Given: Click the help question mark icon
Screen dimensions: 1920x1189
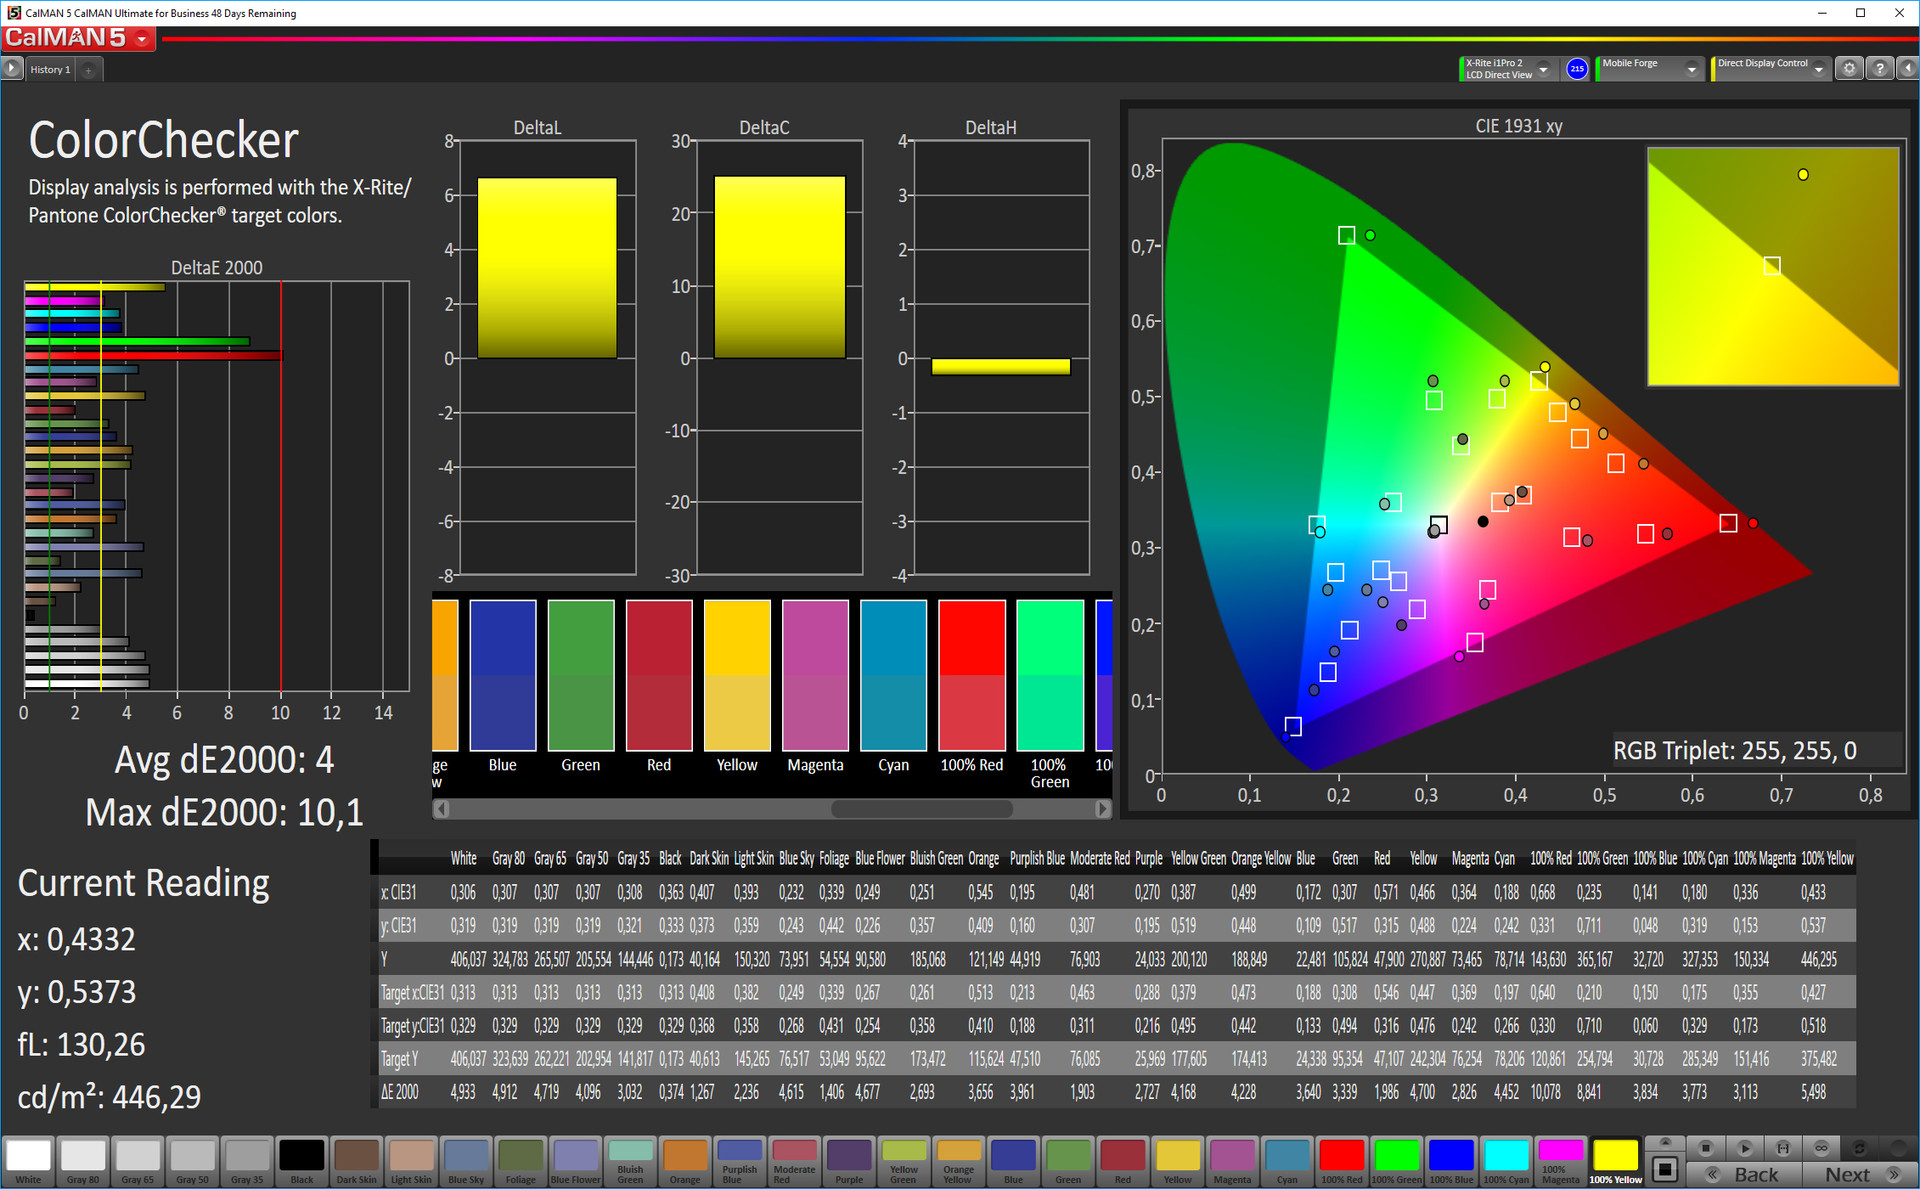Looking at the screenshot, I should click(x=1880, y=69).
